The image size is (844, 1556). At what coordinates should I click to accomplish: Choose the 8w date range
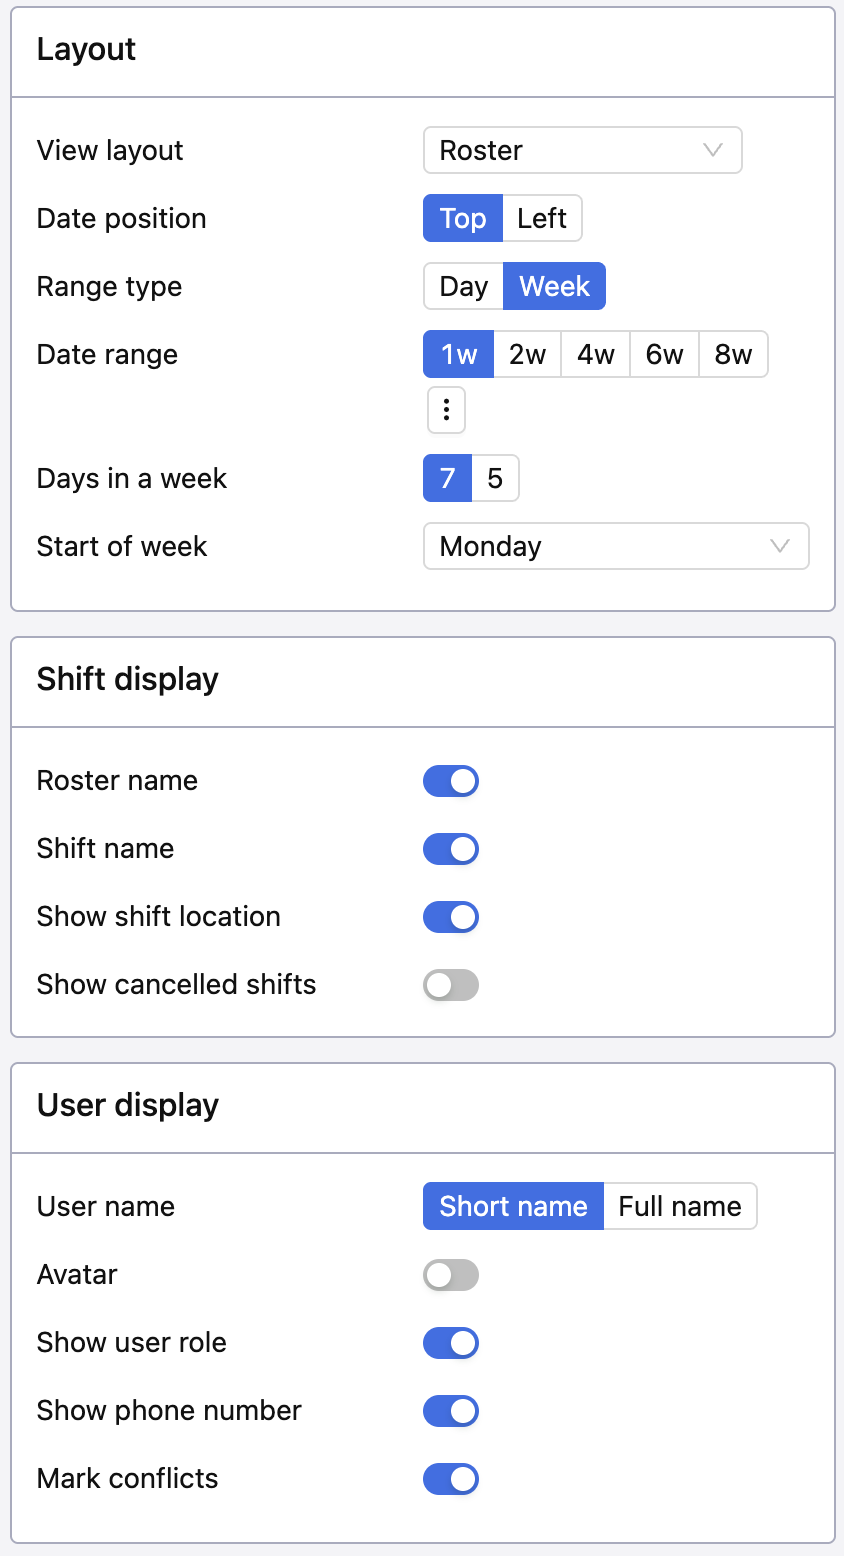[733, 354]
